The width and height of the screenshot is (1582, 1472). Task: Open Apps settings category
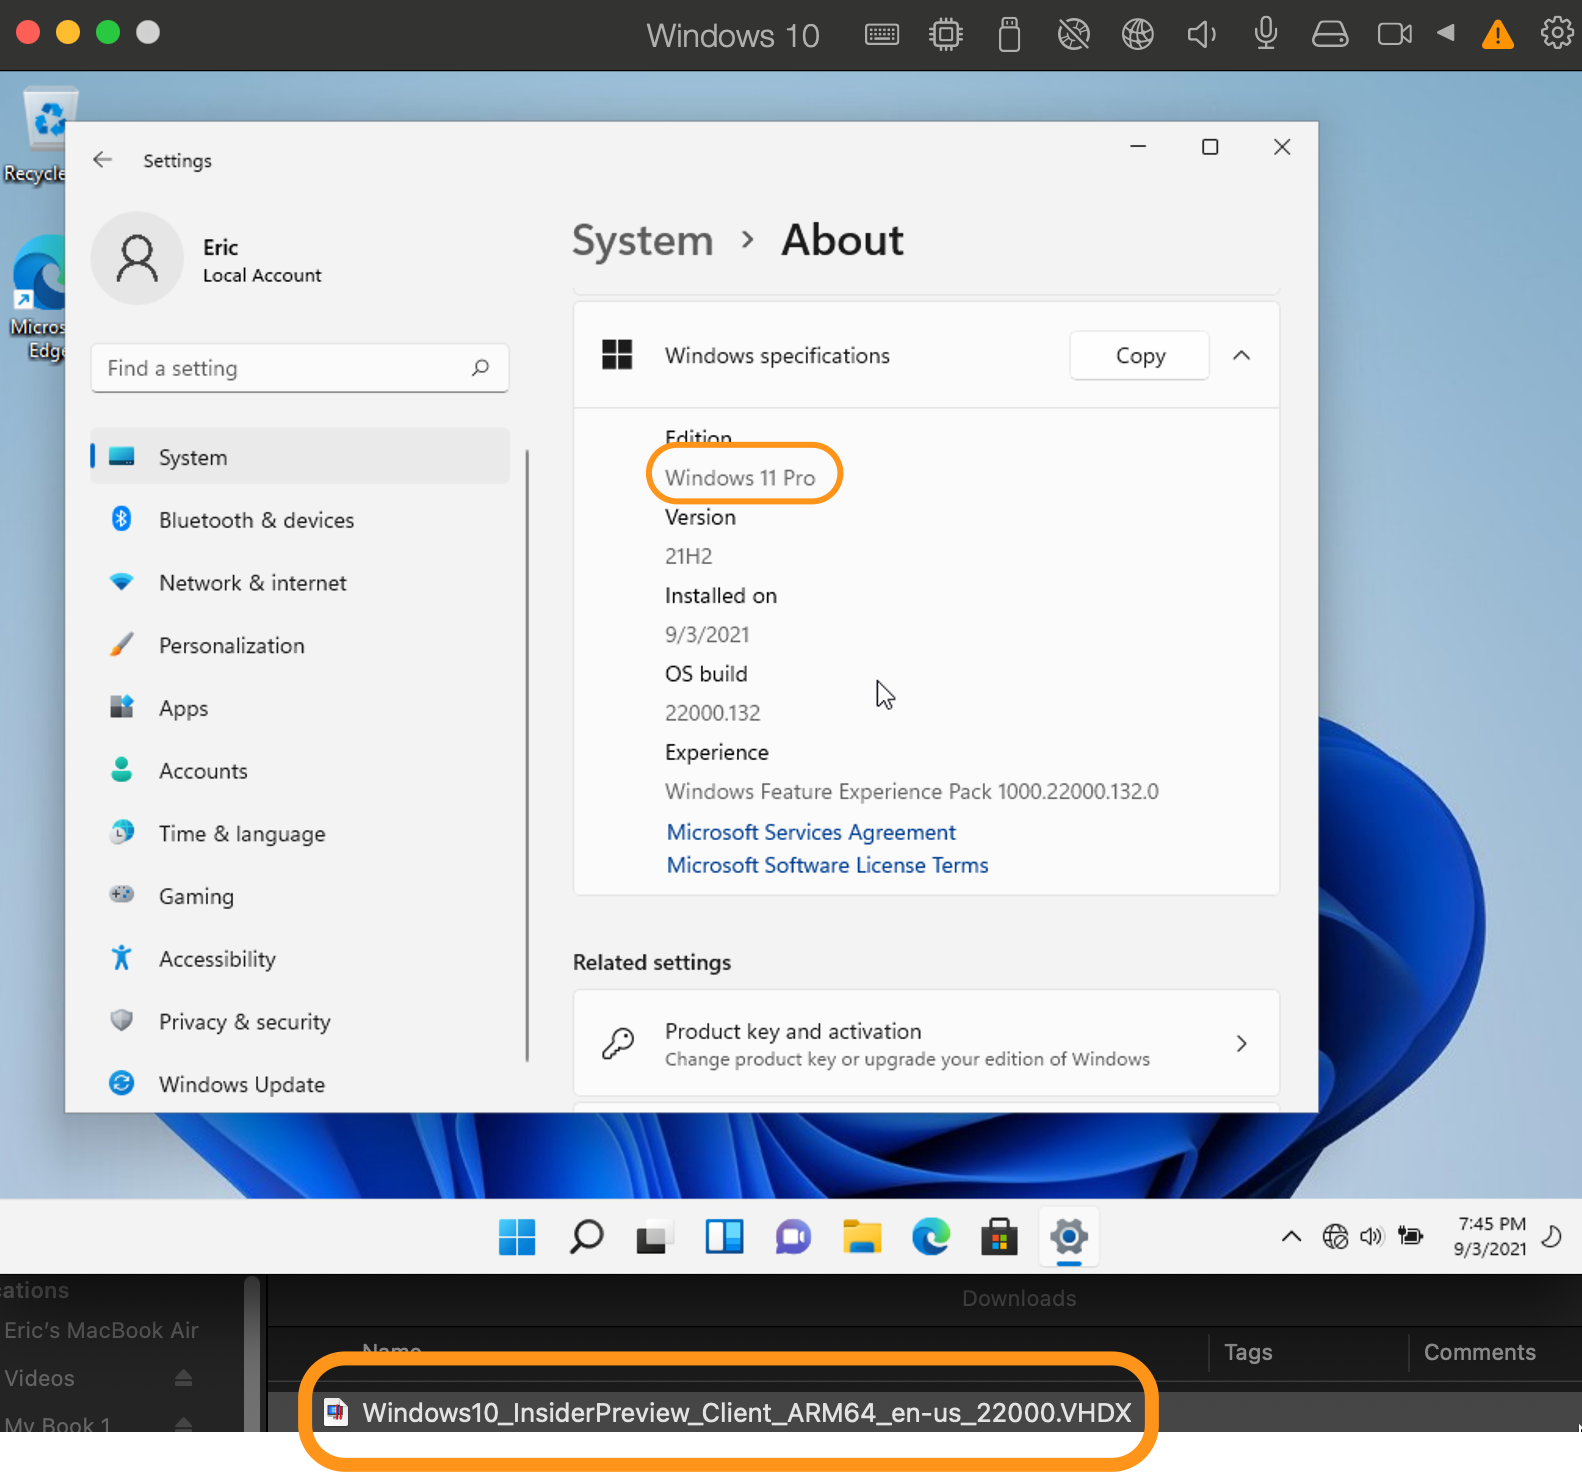300,708
